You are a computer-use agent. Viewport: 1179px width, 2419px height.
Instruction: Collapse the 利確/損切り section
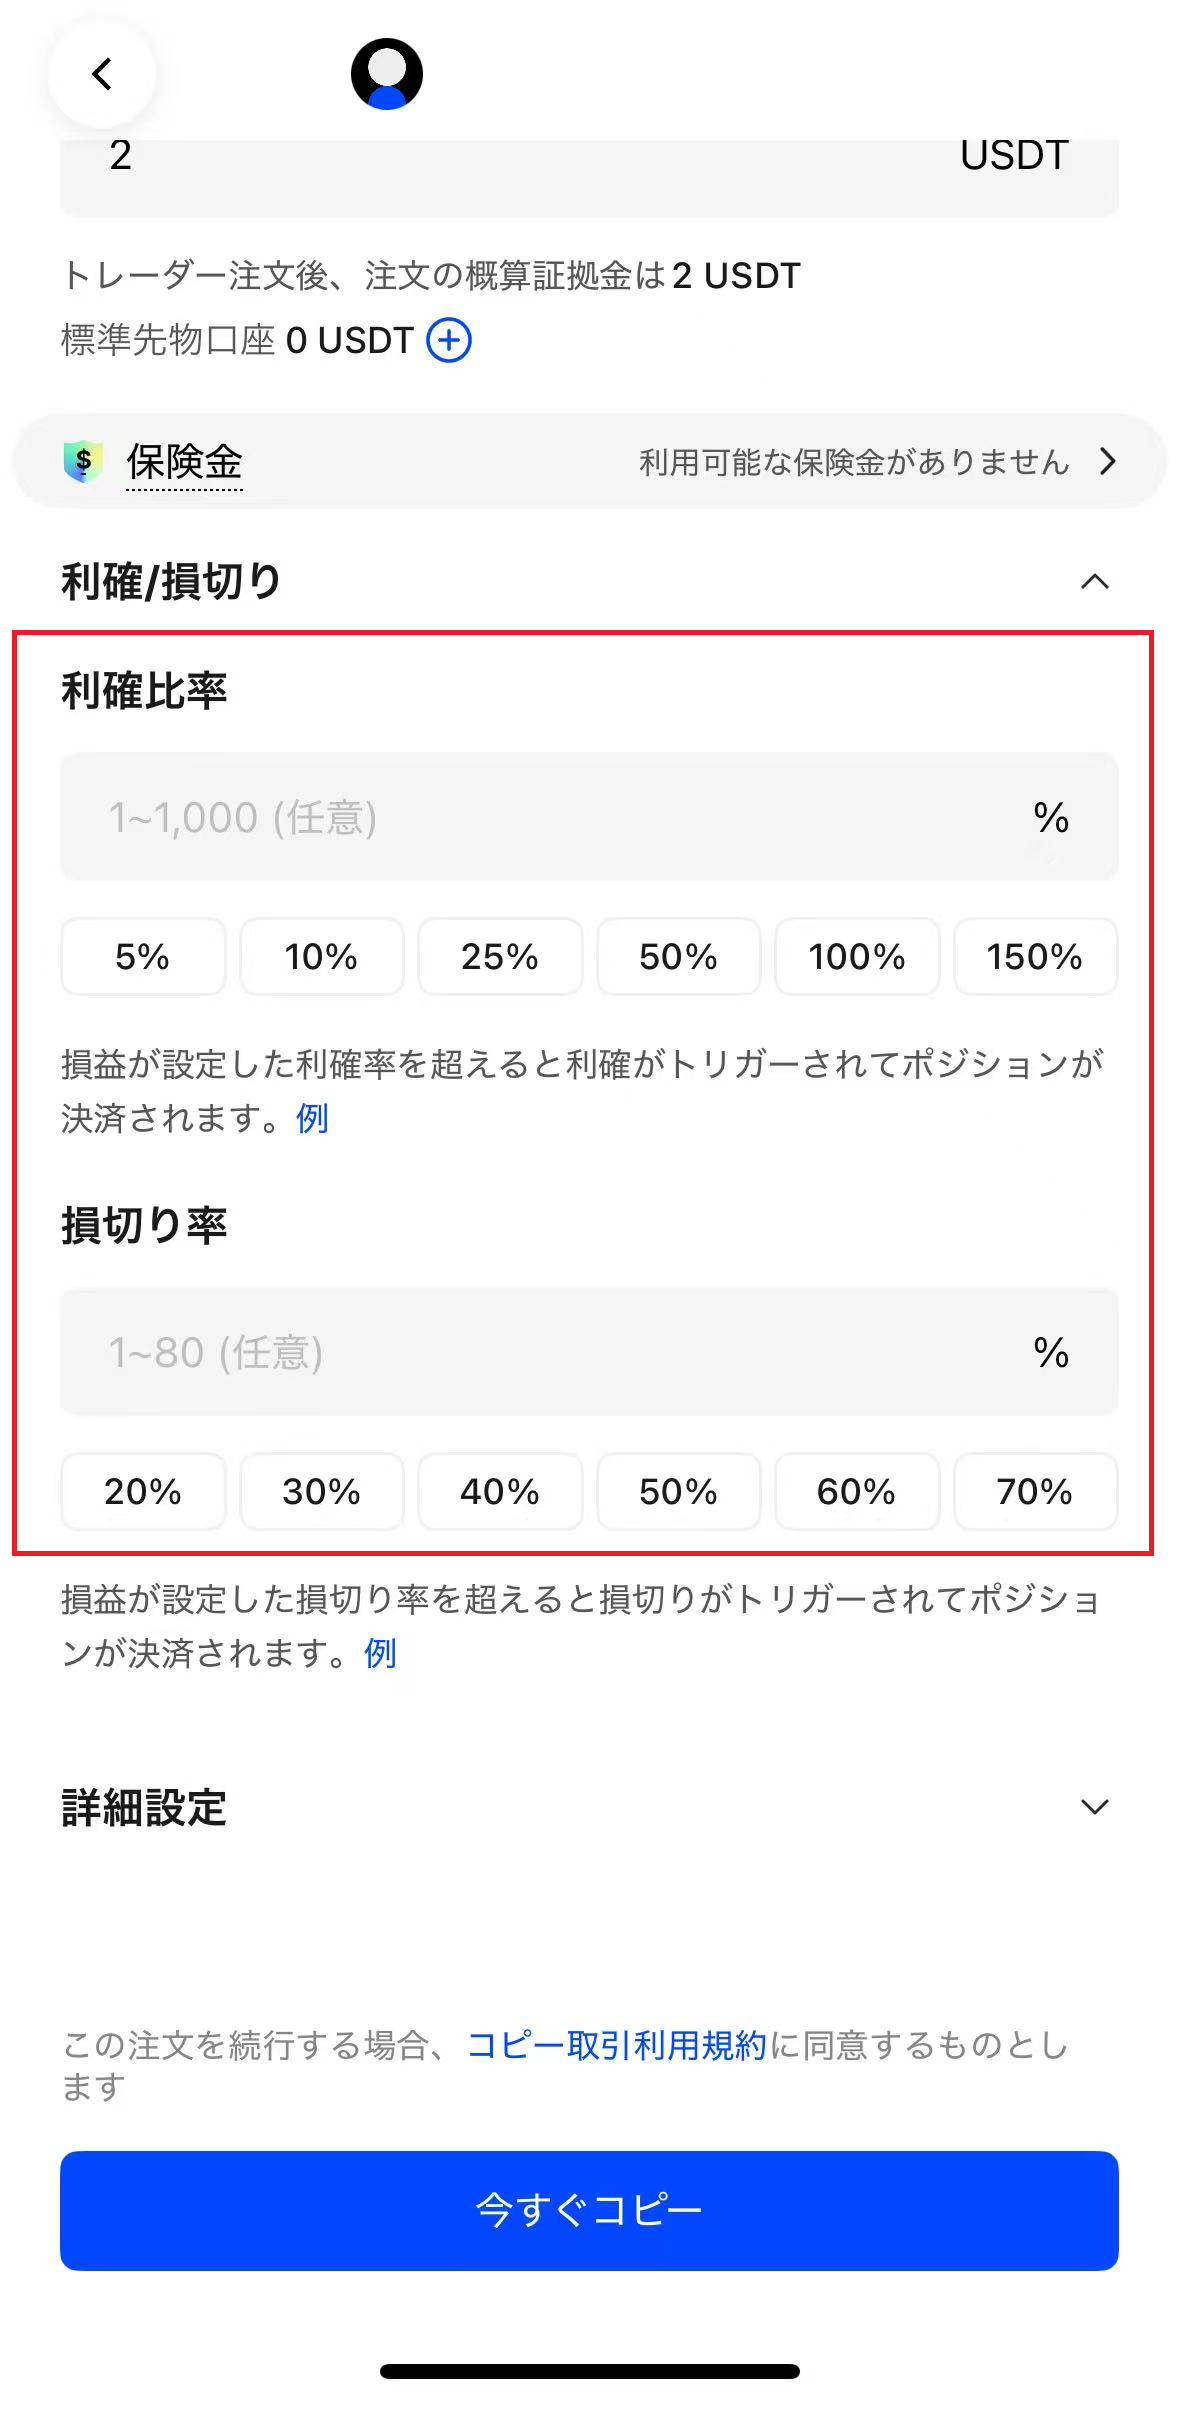coord(1095,581)
